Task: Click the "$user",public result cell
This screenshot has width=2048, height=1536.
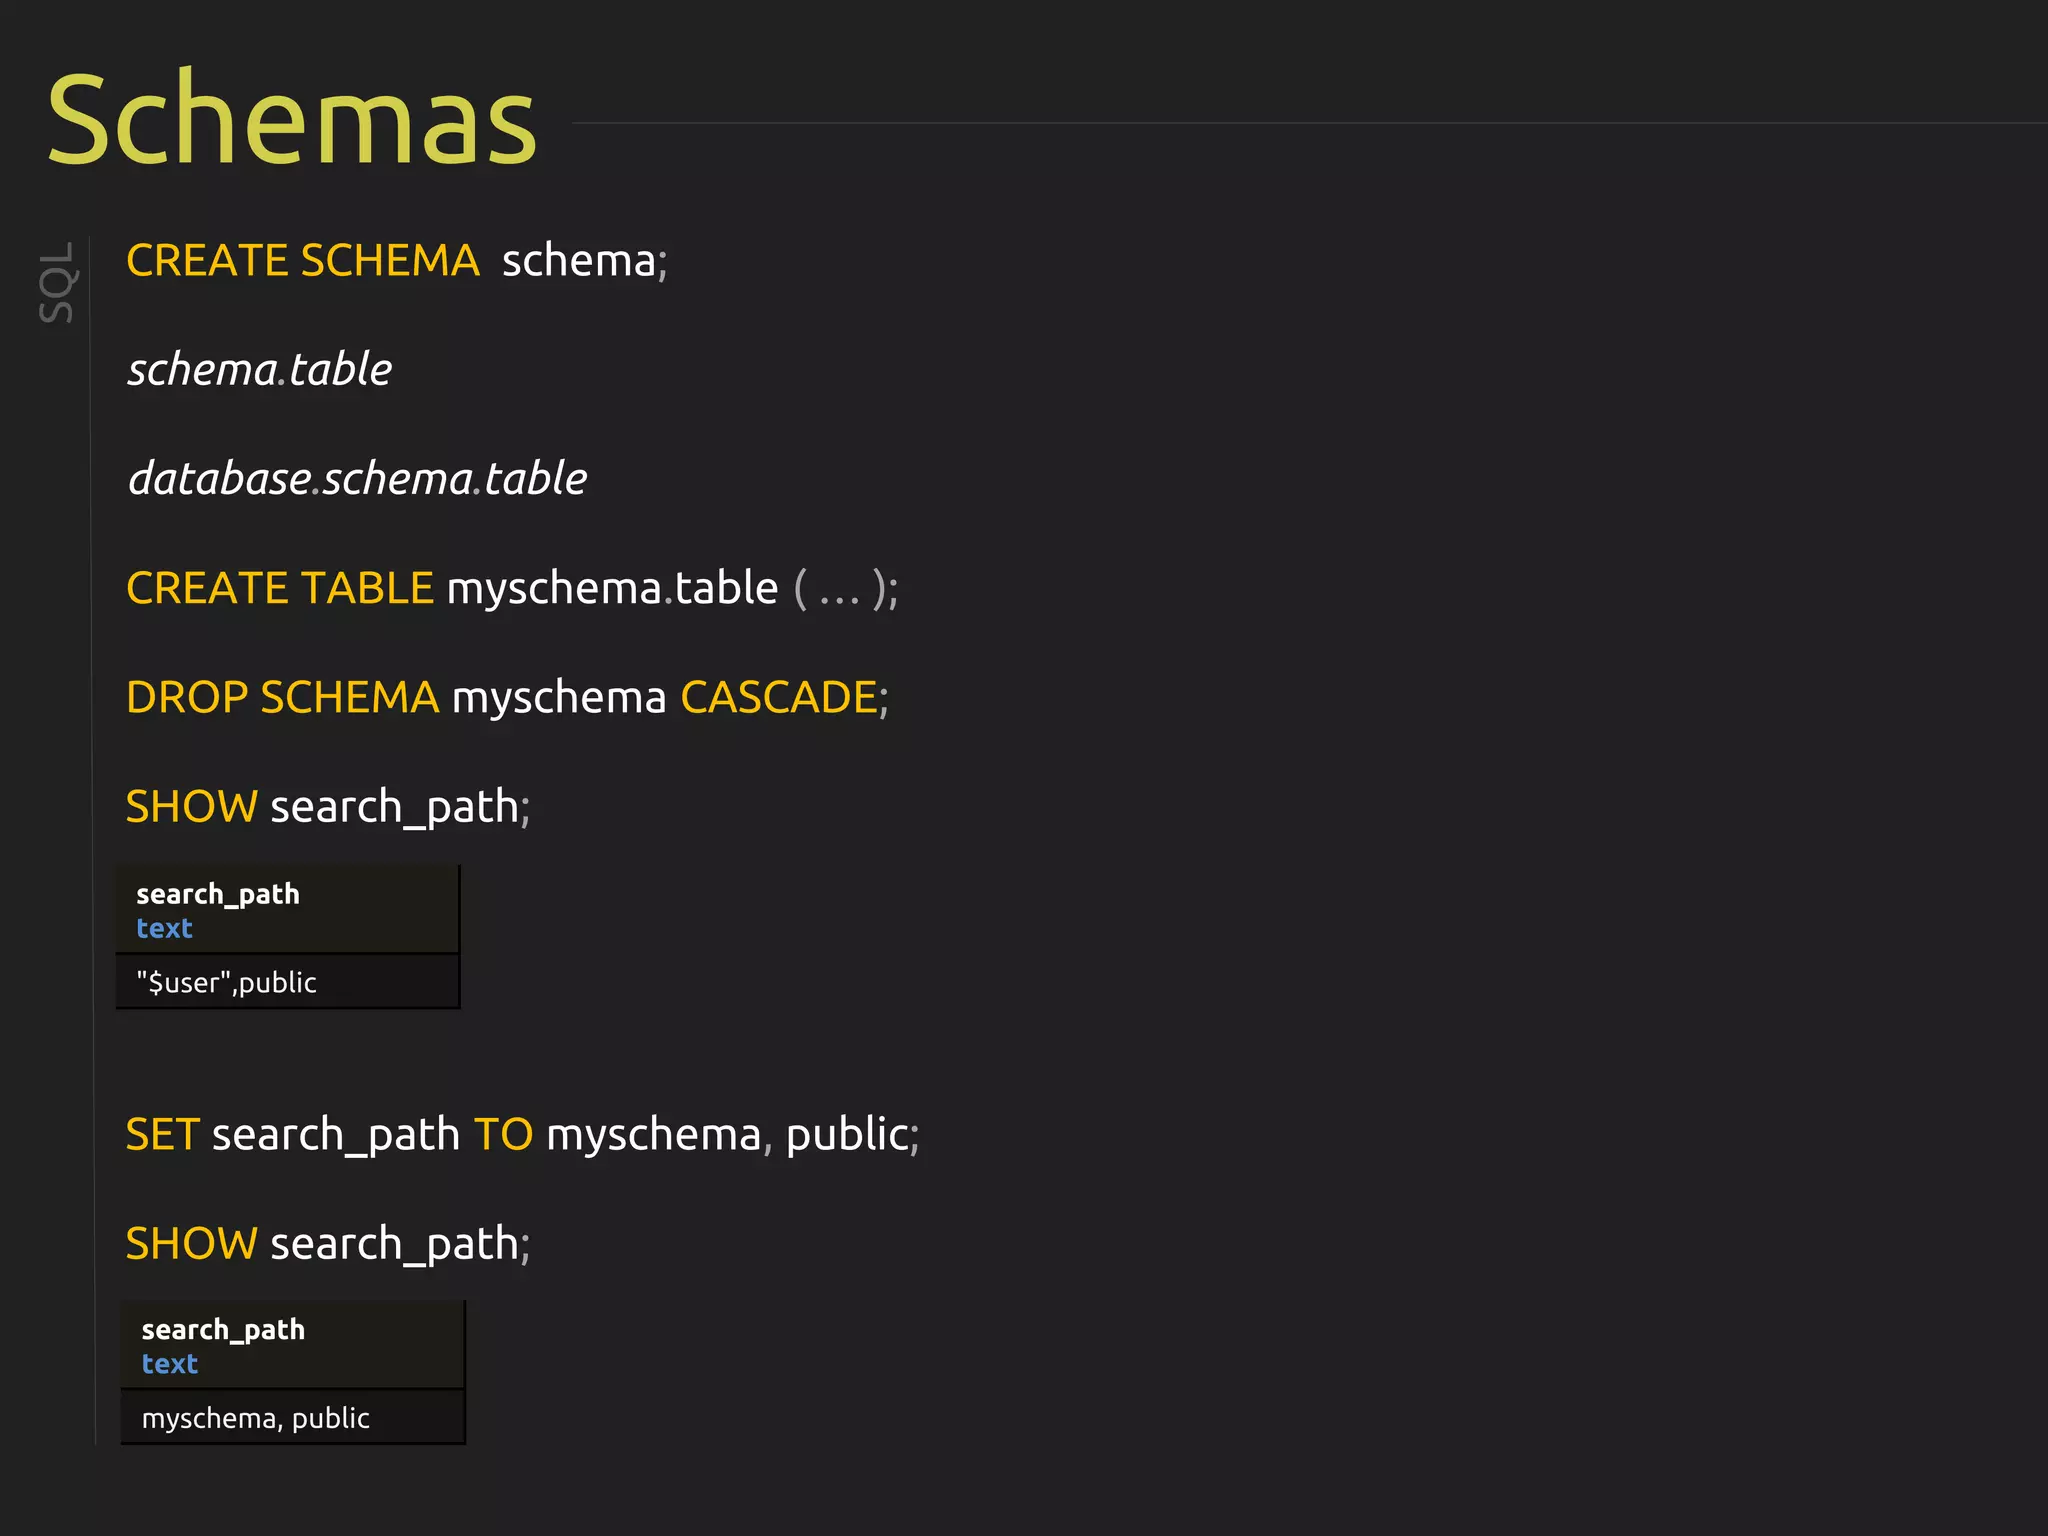Action: (x=226, y=983)
